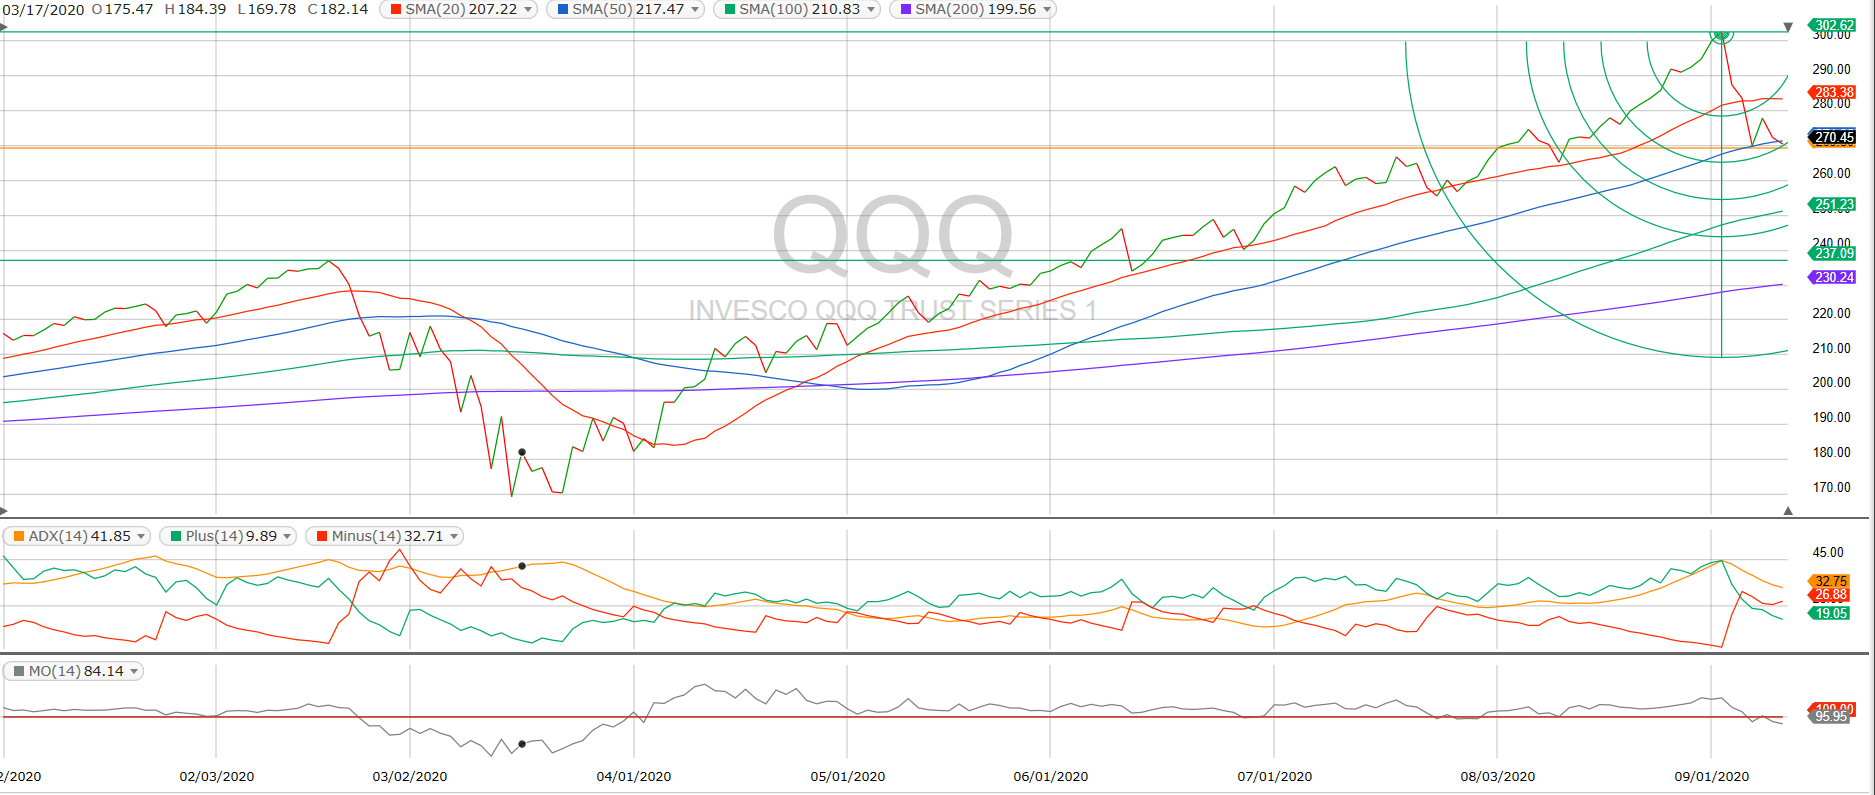This screenshot has height=795, width=1875.
Task: Click the black dot marker on ADX pane
Action: 522,566
